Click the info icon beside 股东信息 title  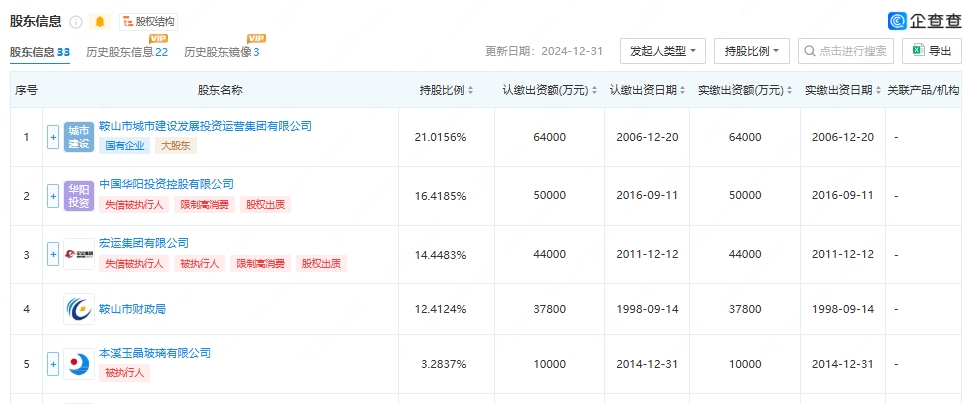[x=76, y=22]
